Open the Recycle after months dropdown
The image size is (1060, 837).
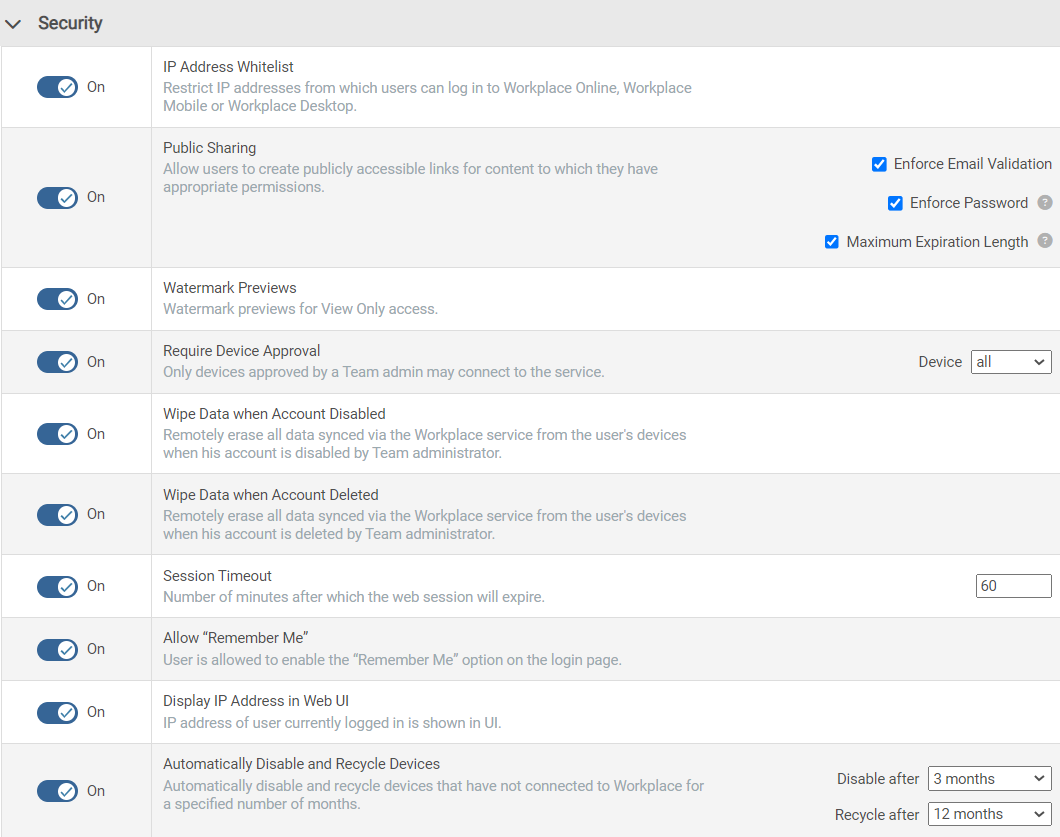pos(989,814)
